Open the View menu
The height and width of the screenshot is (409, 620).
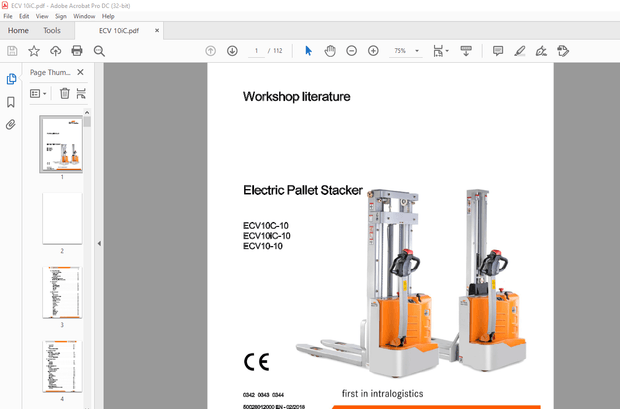[42, 16]
